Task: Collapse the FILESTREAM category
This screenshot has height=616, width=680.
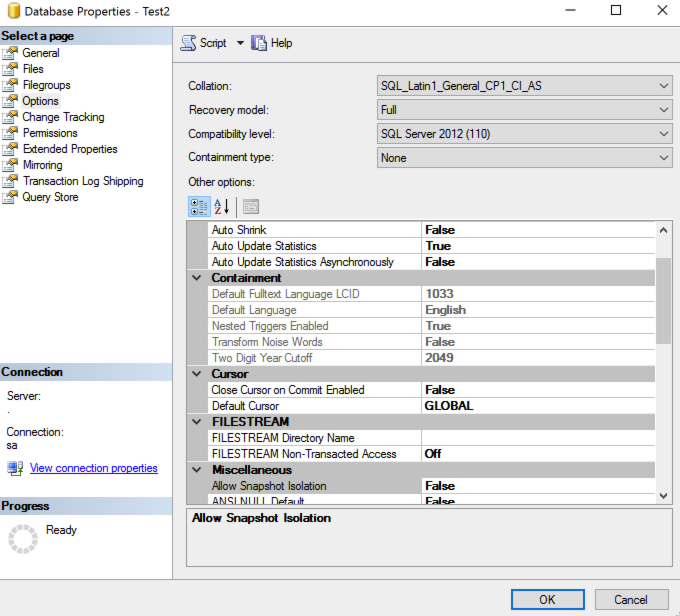Action: [x=197, y=422]
